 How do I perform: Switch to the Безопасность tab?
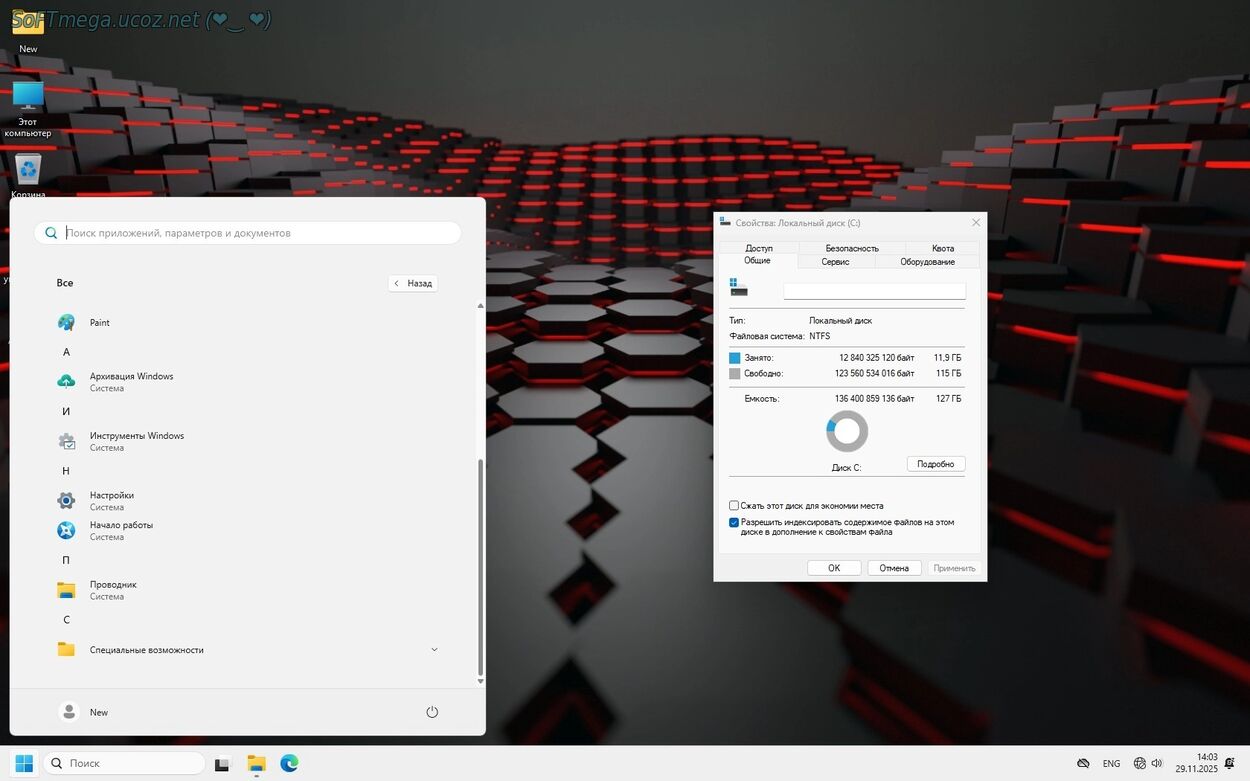(x=852, y=248)
